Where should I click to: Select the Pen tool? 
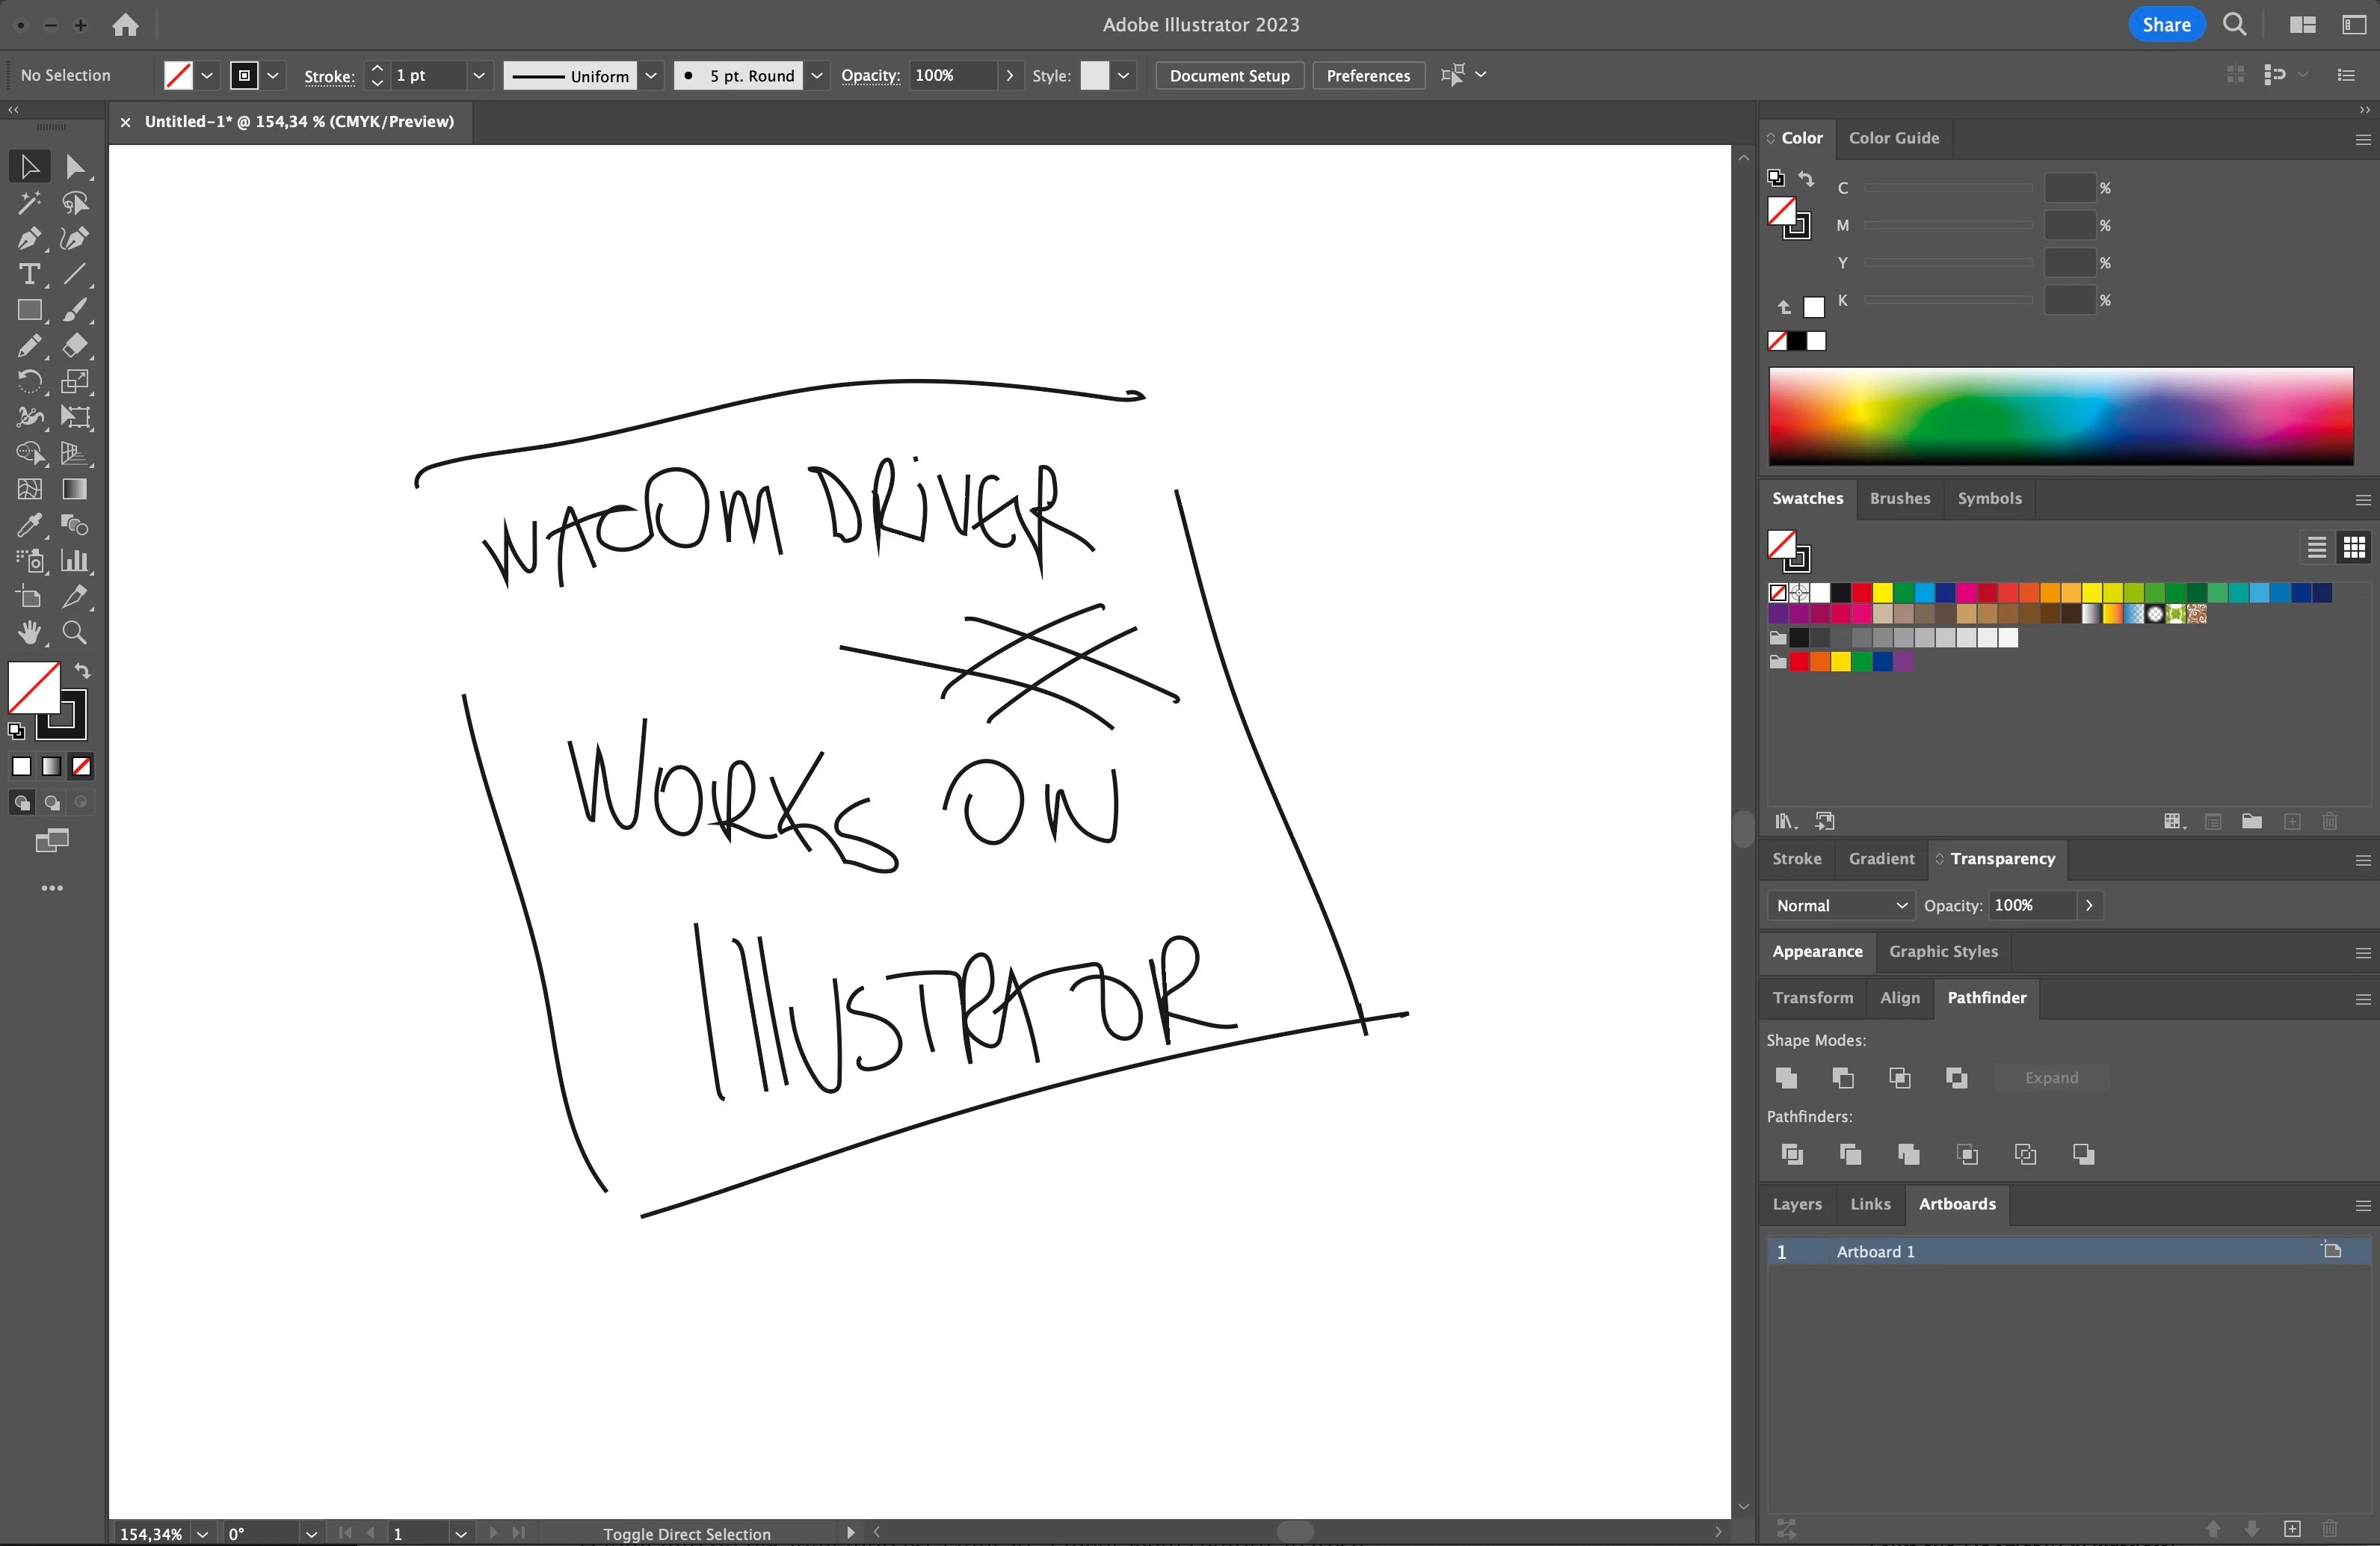coord(28,239)
